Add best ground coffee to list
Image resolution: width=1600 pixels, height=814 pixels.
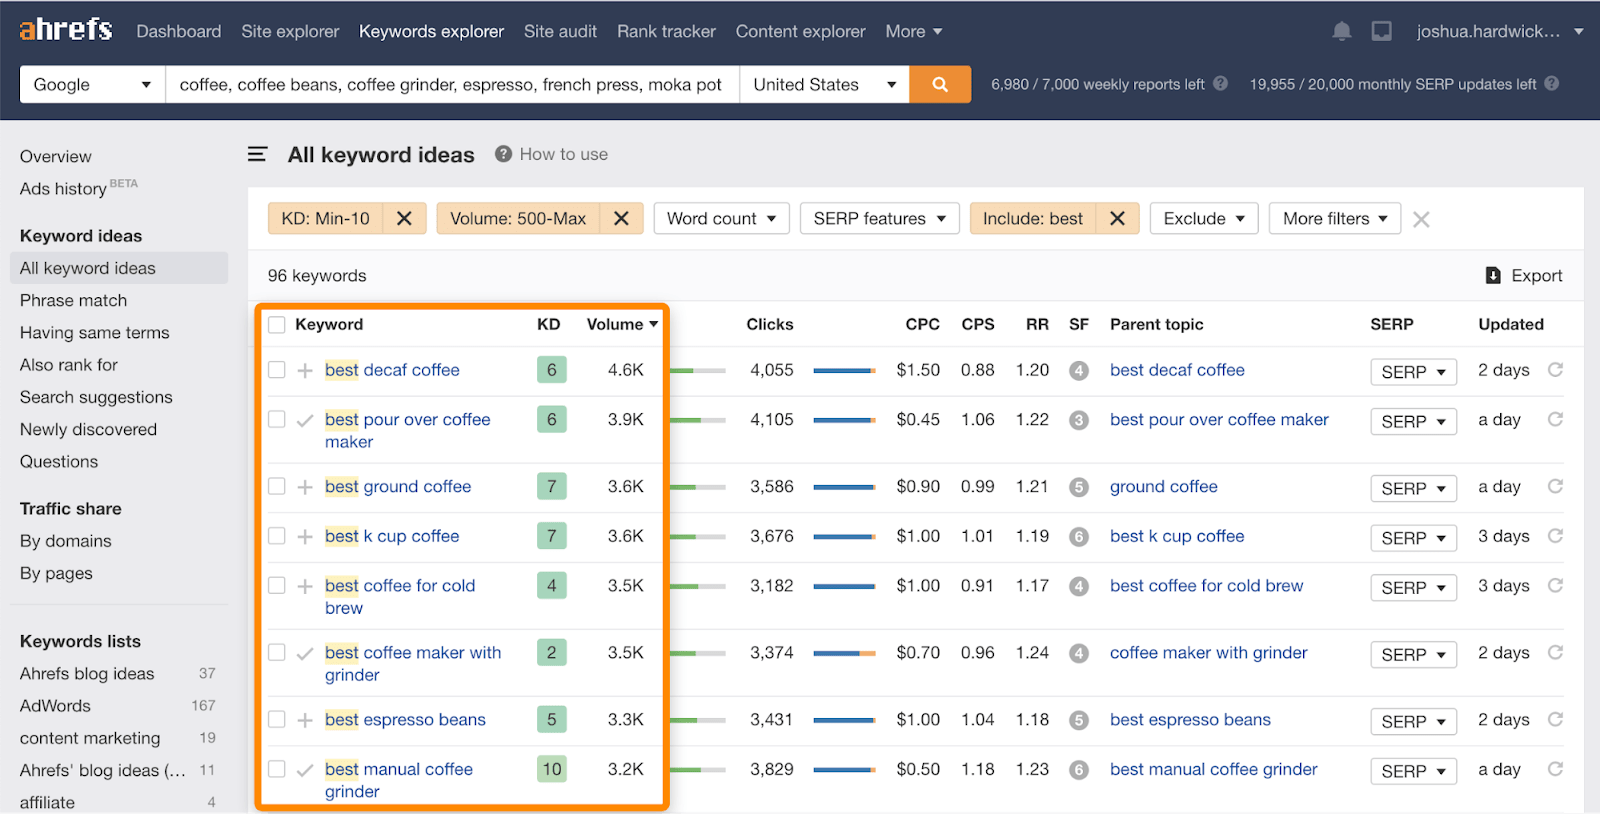coord(305,487)
